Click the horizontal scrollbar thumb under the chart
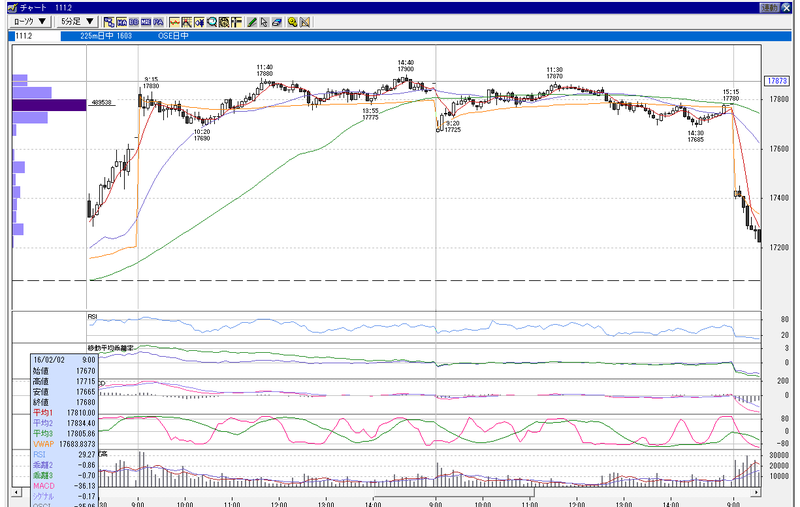The height and width of the screenshot is (507, 800). click(x=454, y=492)
